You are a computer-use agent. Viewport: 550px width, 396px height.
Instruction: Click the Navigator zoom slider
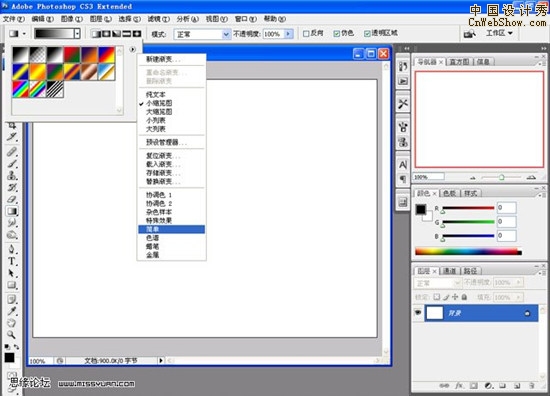(x=502, y=177)
